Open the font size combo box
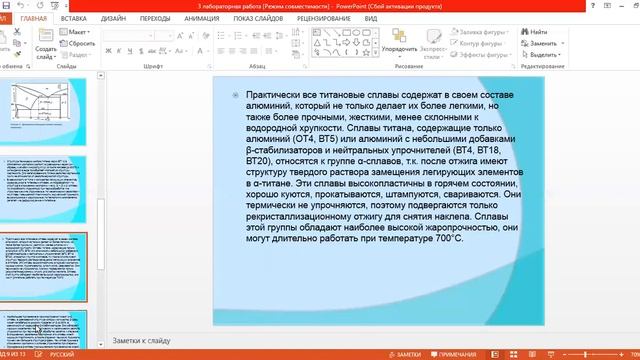 coord(164,36)
